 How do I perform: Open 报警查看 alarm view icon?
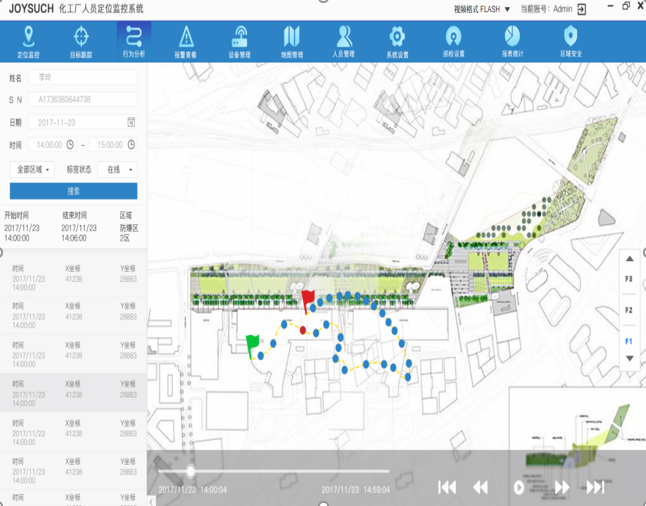(186, 41)
